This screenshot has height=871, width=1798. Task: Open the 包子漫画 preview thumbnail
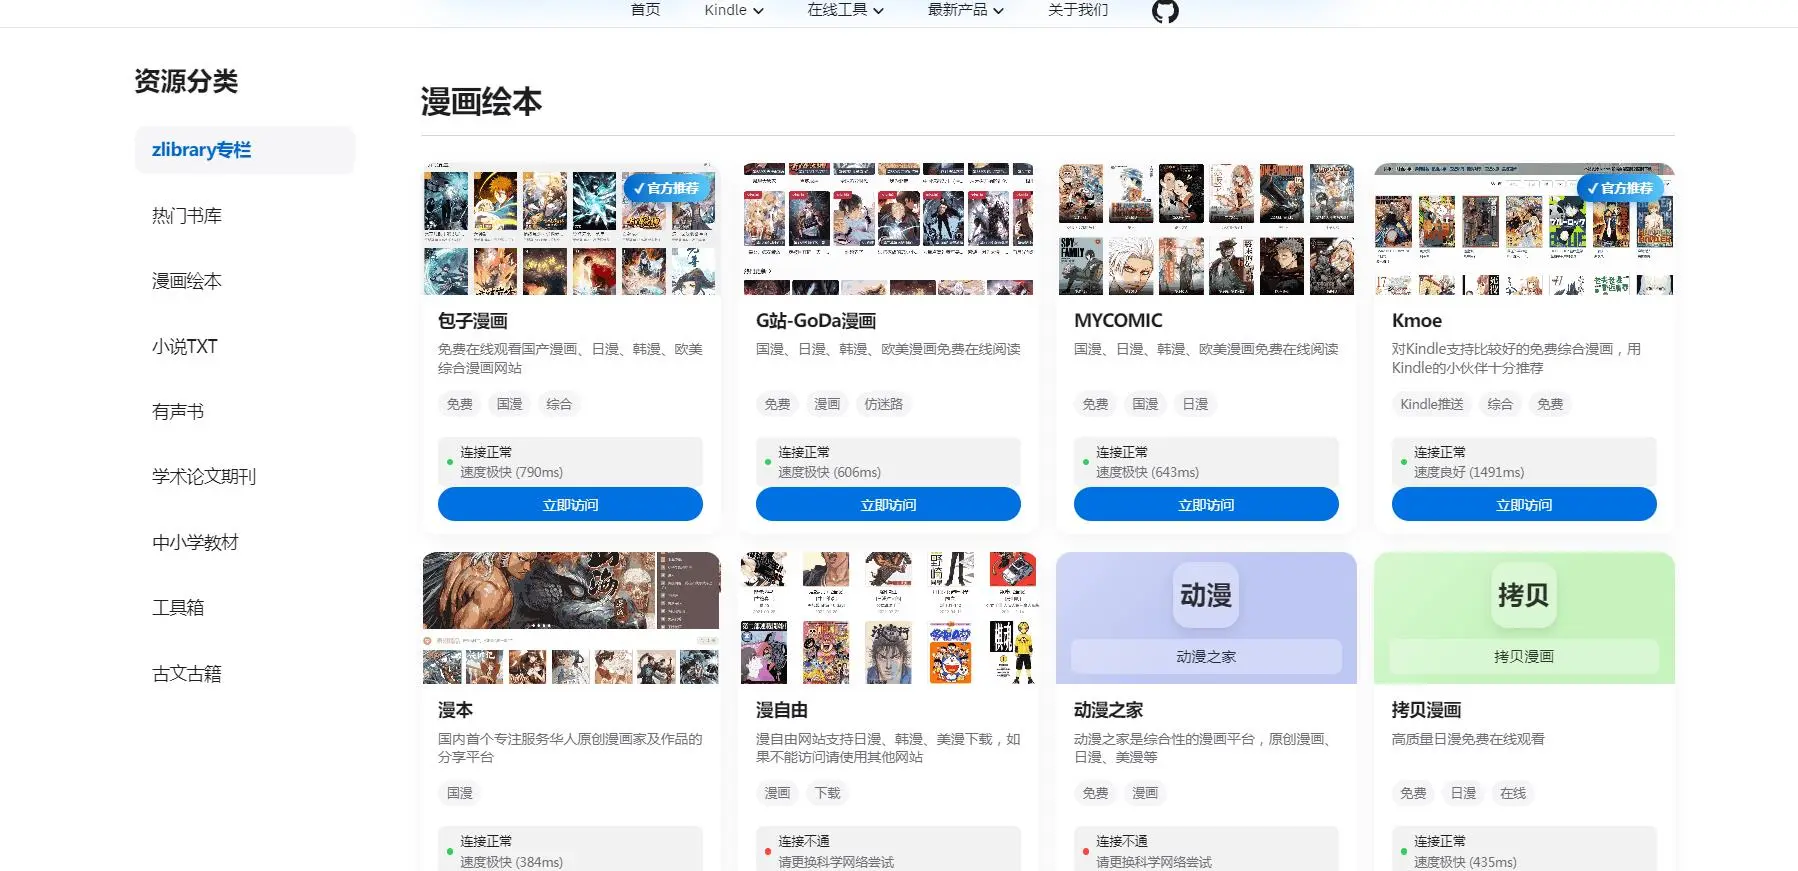pyautogui.click(x=570, y=229)
